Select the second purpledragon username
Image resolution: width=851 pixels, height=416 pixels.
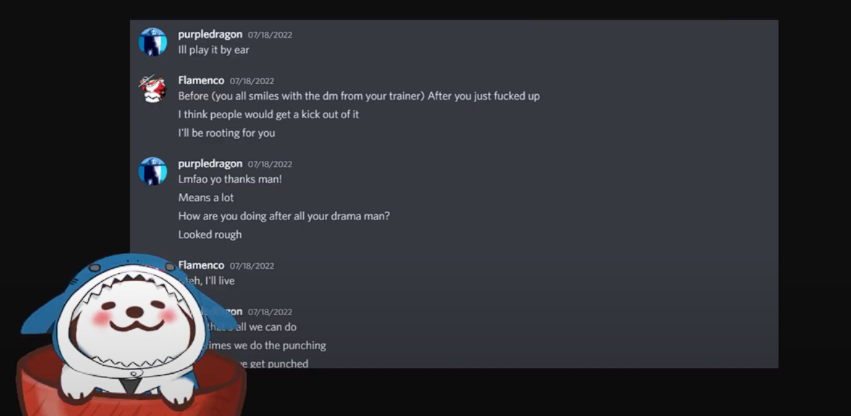210,163
